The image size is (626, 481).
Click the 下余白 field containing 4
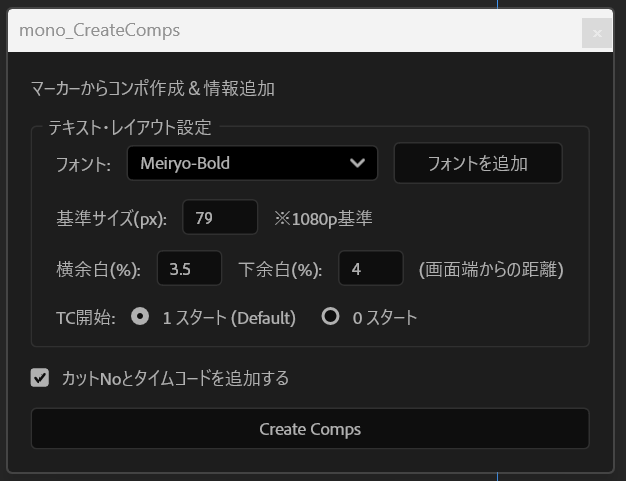click(x=371, y=268)
